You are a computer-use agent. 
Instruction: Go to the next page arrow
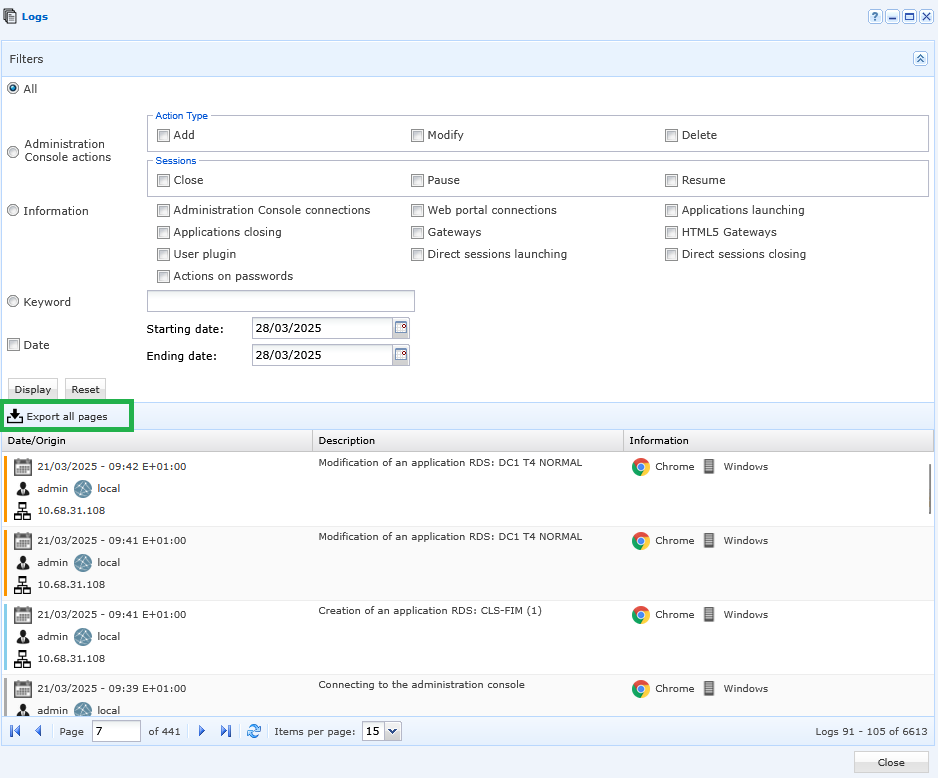[x=202, y=731]
